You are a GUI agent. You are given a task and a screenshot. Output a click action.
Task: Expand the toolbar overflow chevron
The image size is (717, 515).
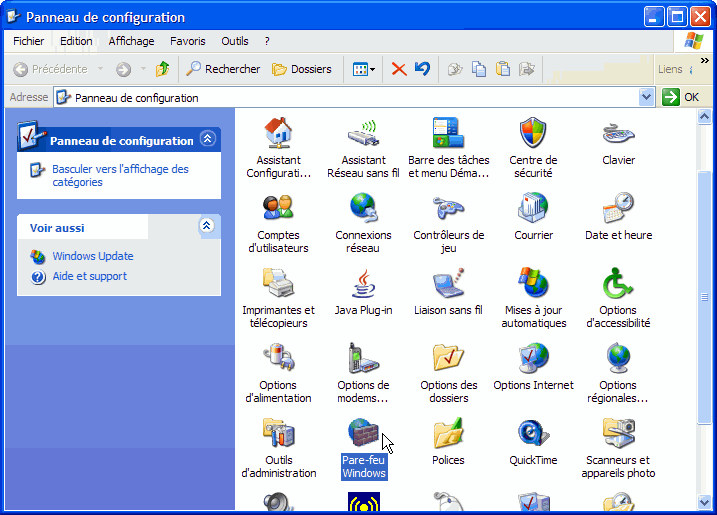[705, 60]
